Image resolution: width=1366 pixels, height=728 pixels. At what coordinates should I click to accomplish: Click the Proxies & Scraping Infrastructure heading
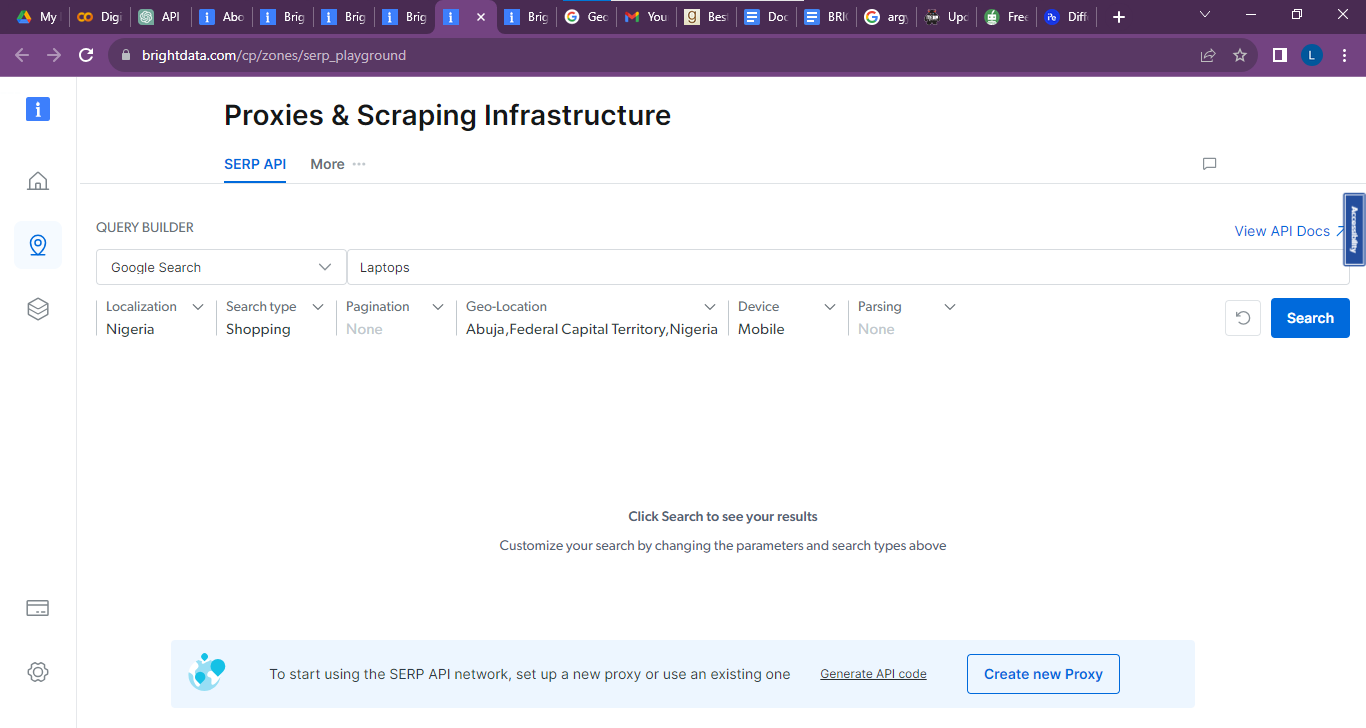(x=447, y=115)
